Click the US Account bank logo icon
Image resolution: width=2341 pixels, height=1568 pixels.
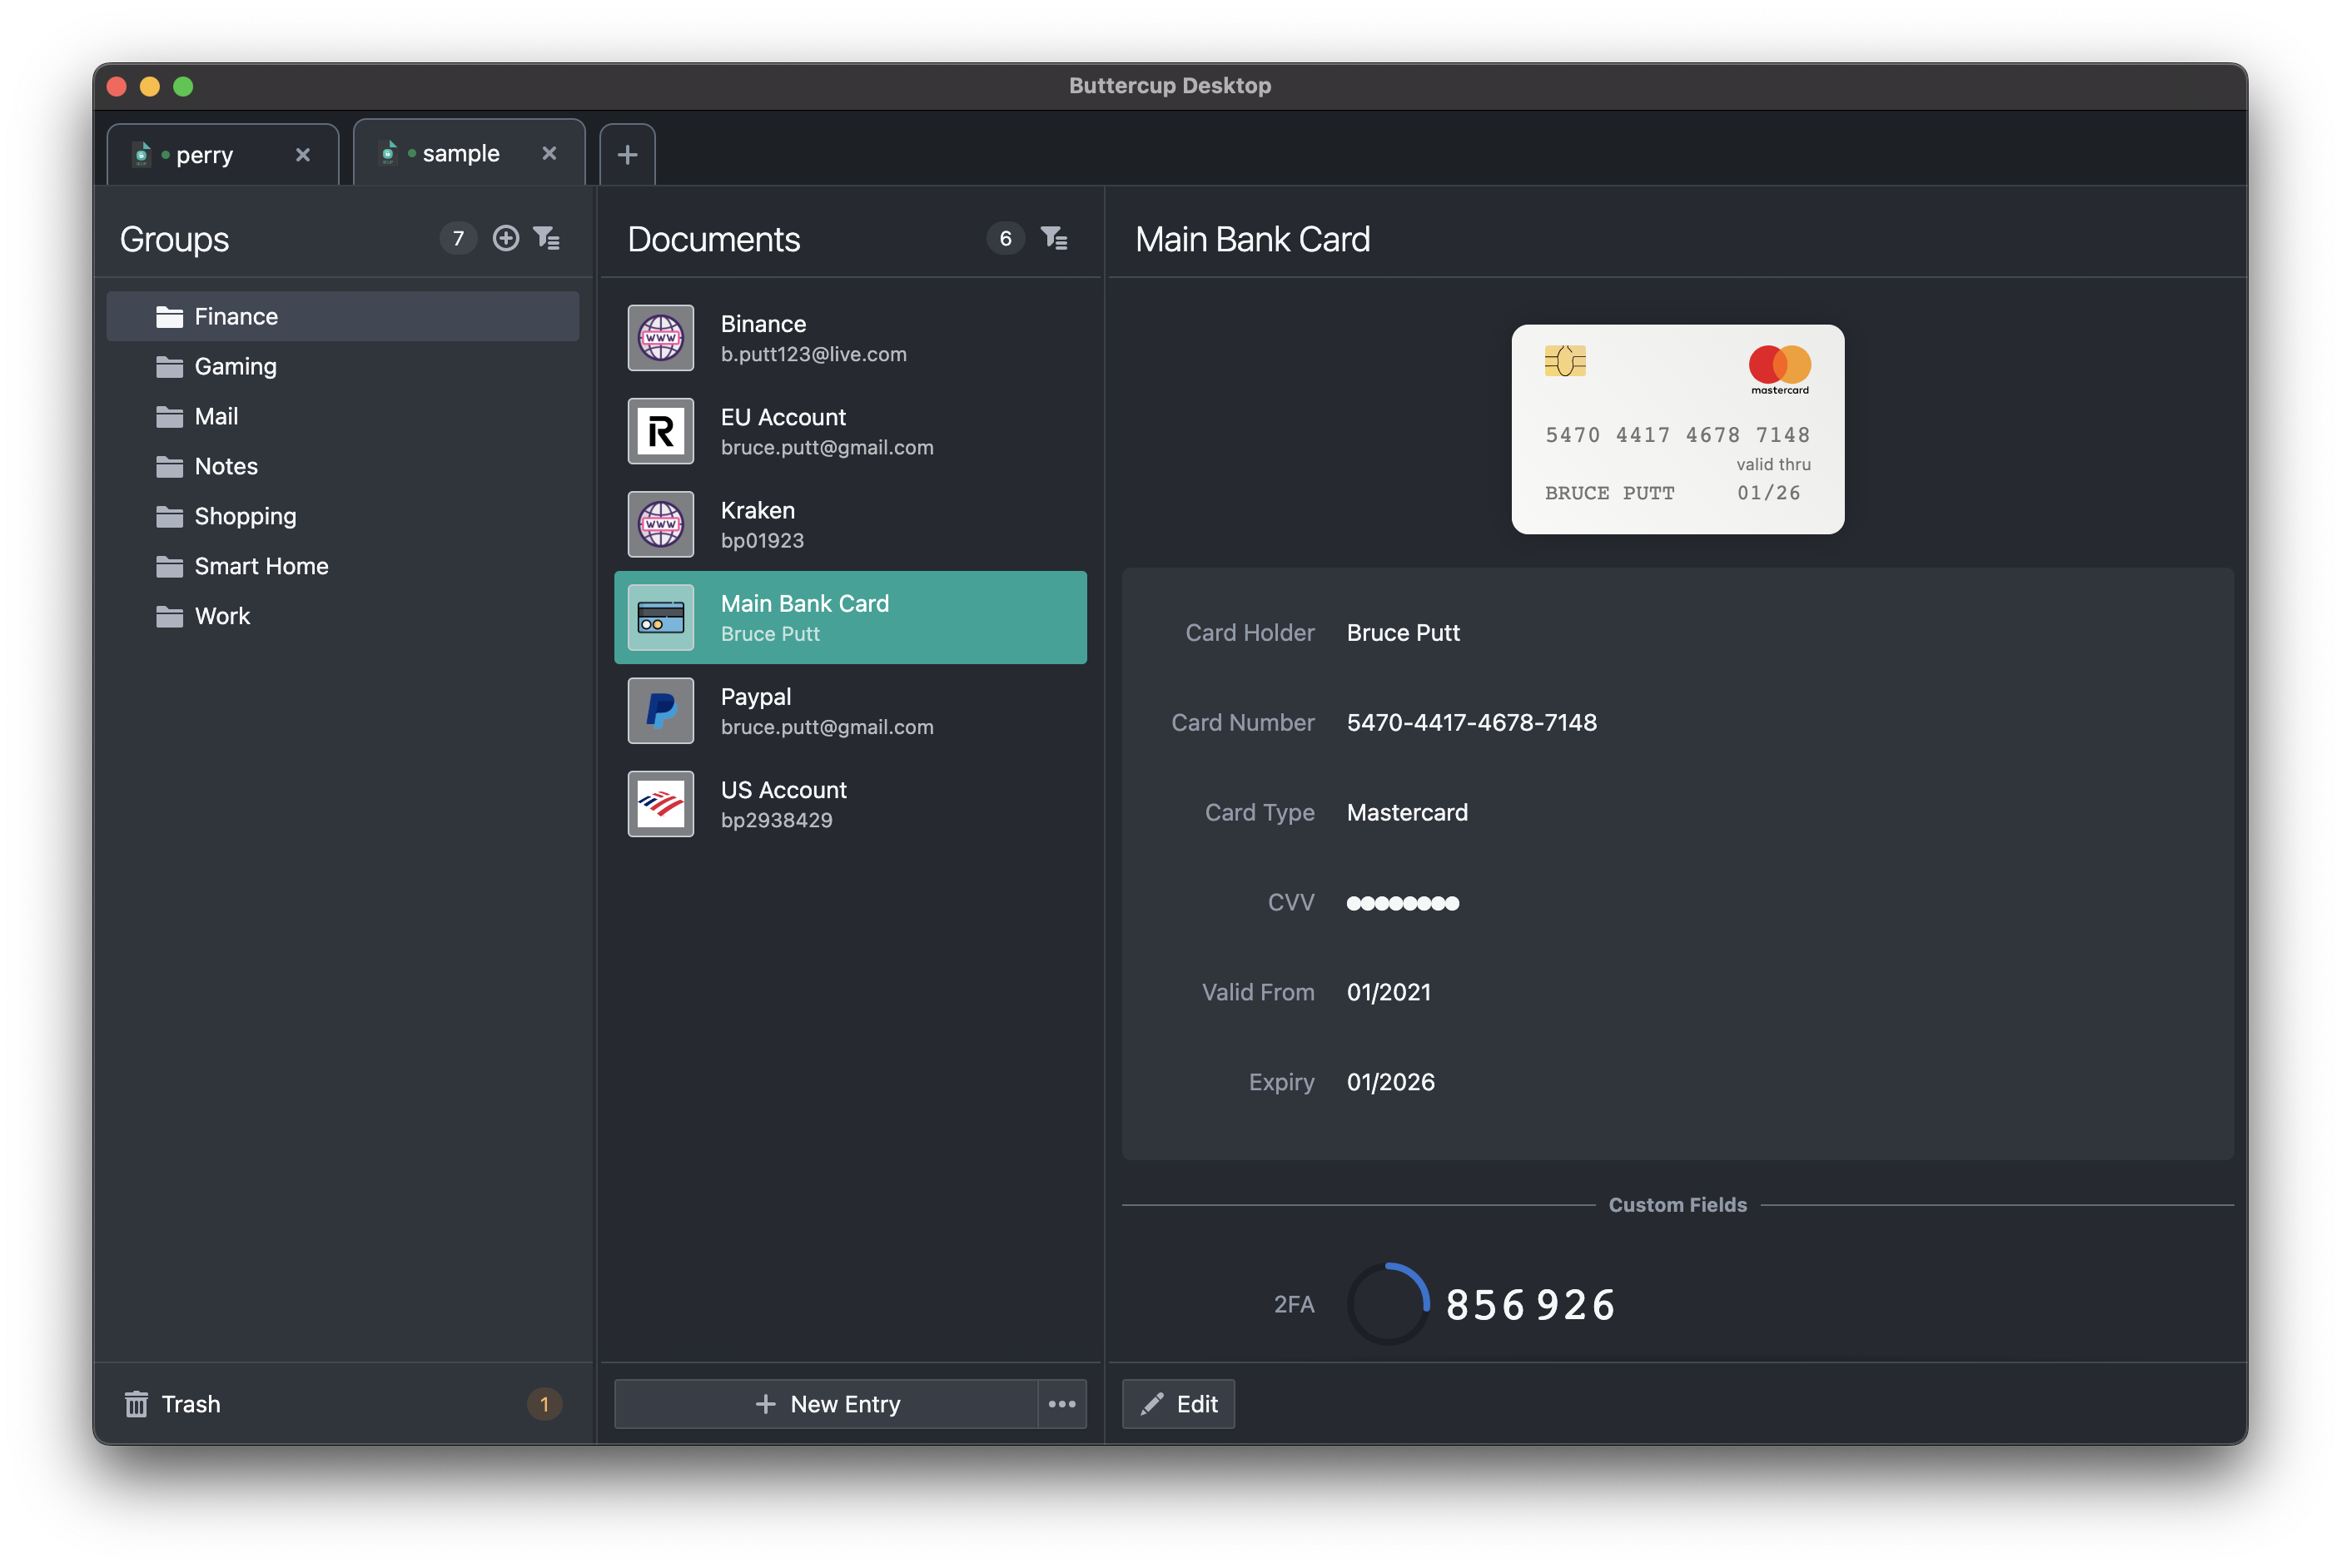click(x=660, y=804)
